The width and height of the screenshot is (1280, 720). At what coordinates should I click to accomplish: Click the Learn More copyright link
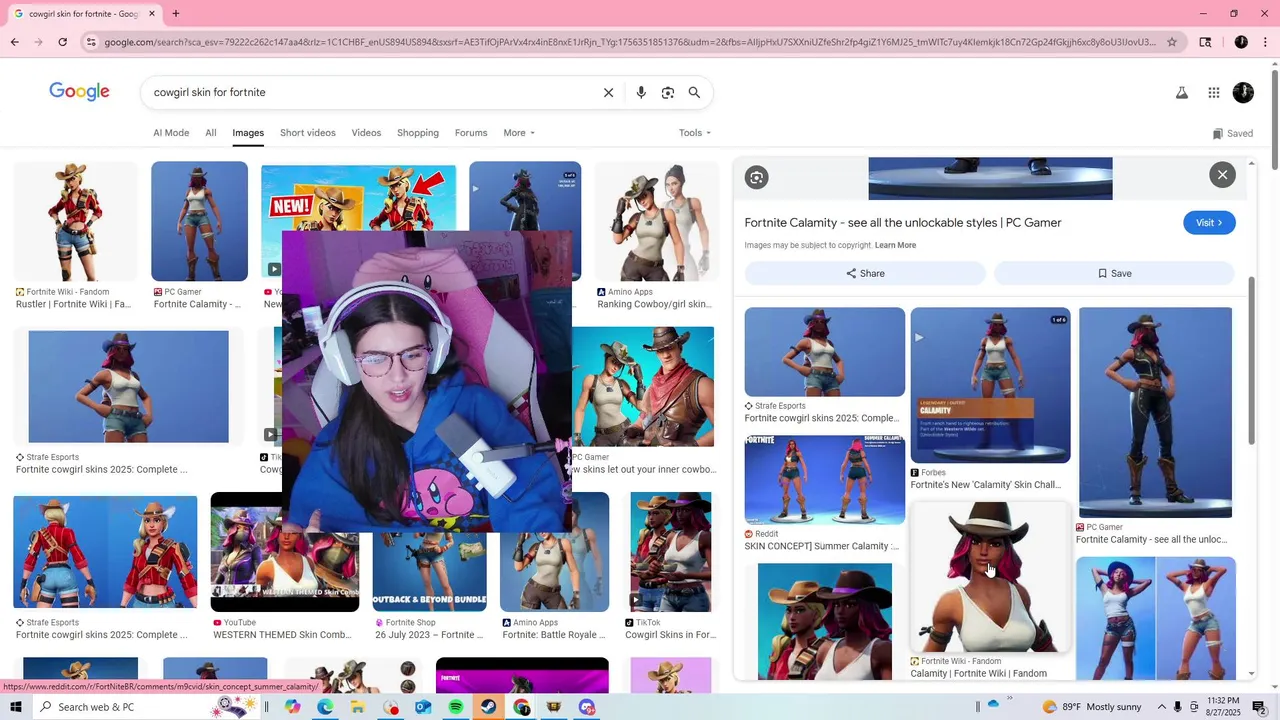[x=895, y=245]
